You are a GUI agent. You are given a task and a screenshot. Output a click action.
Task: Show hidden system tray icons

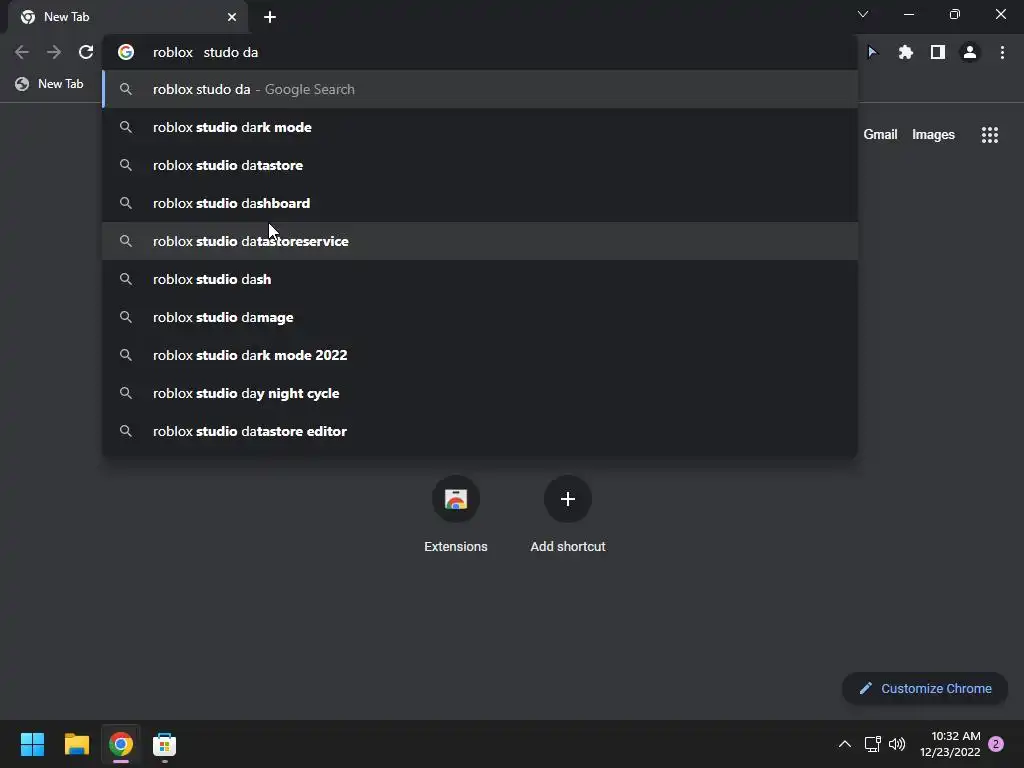[844, 744]
